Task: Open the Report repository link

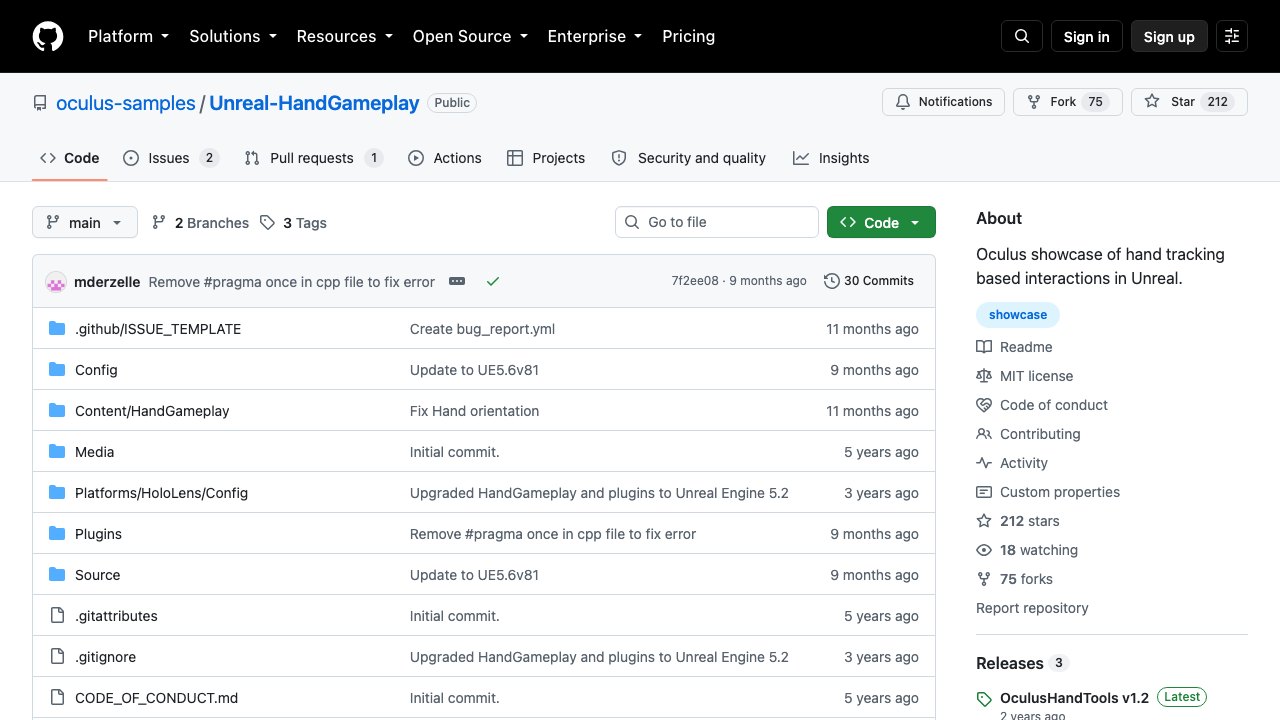Action: pos(1032,608)
